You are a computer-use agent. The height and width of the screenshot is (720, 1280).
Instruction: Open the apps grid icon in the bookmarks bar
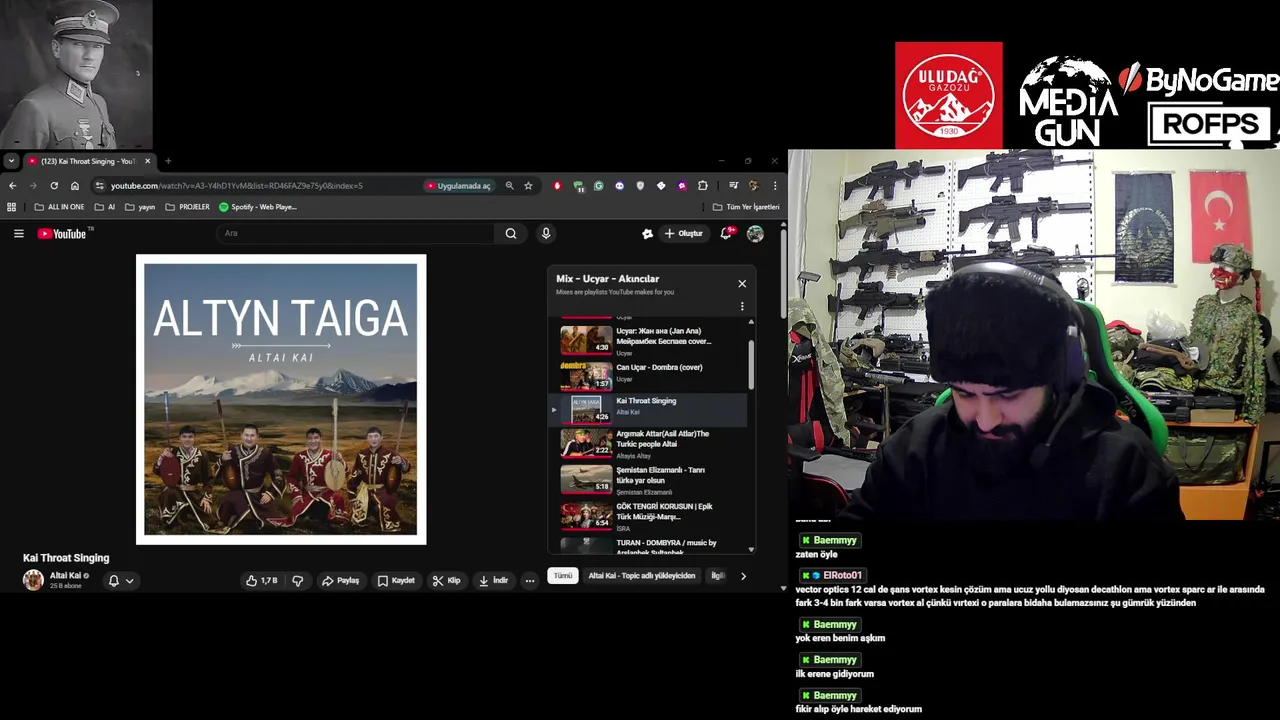click(12, 207)
